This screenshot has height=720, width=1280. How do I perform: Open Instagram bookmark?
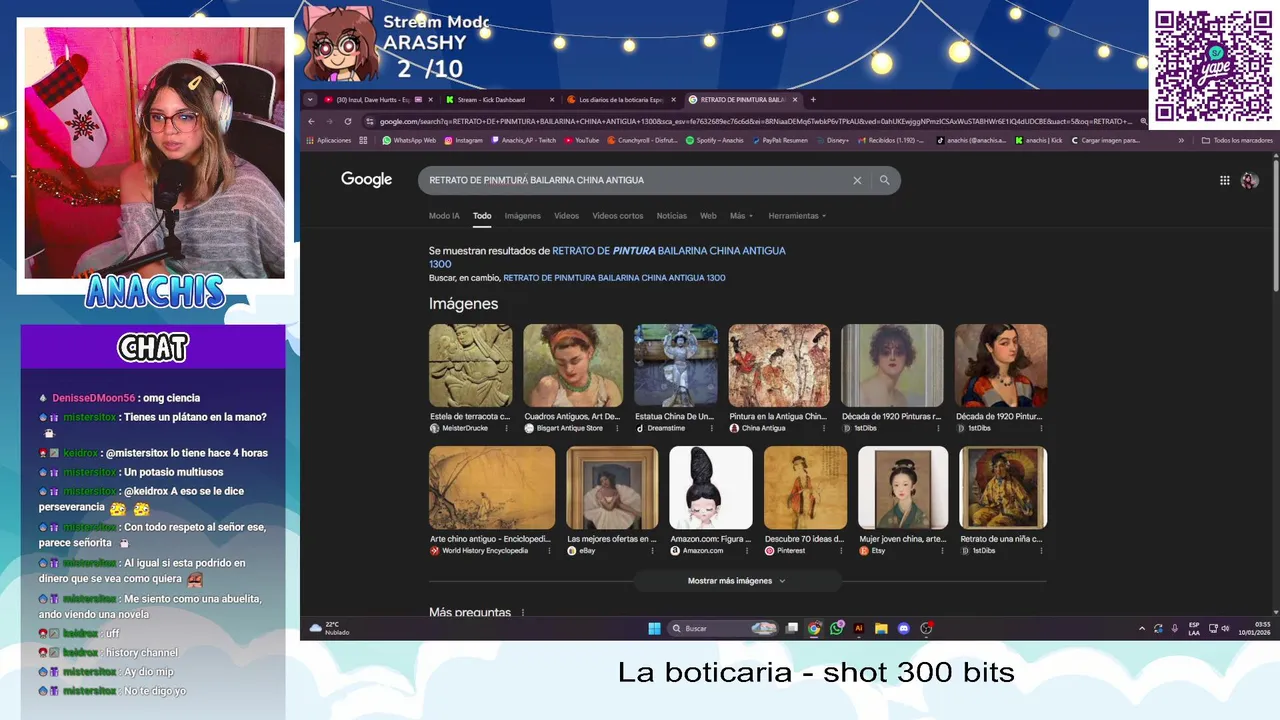[463, 141]
